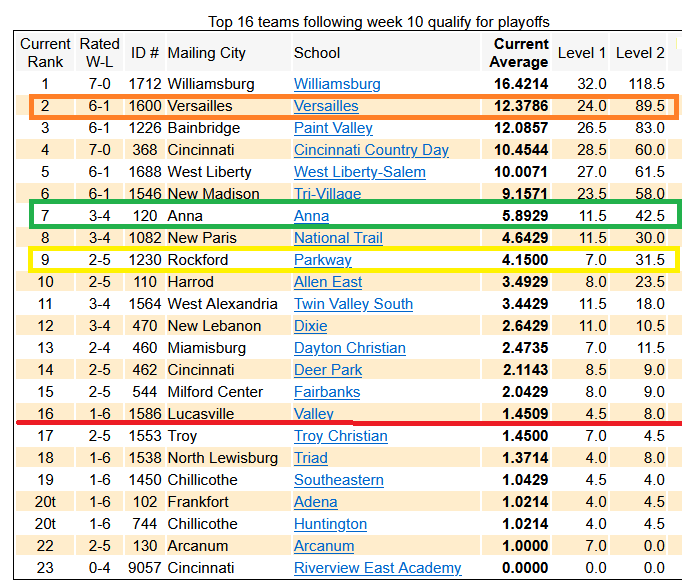Screen dimensions: 682x588
Task: Open Southeastern school link
Action: [339, 480]
